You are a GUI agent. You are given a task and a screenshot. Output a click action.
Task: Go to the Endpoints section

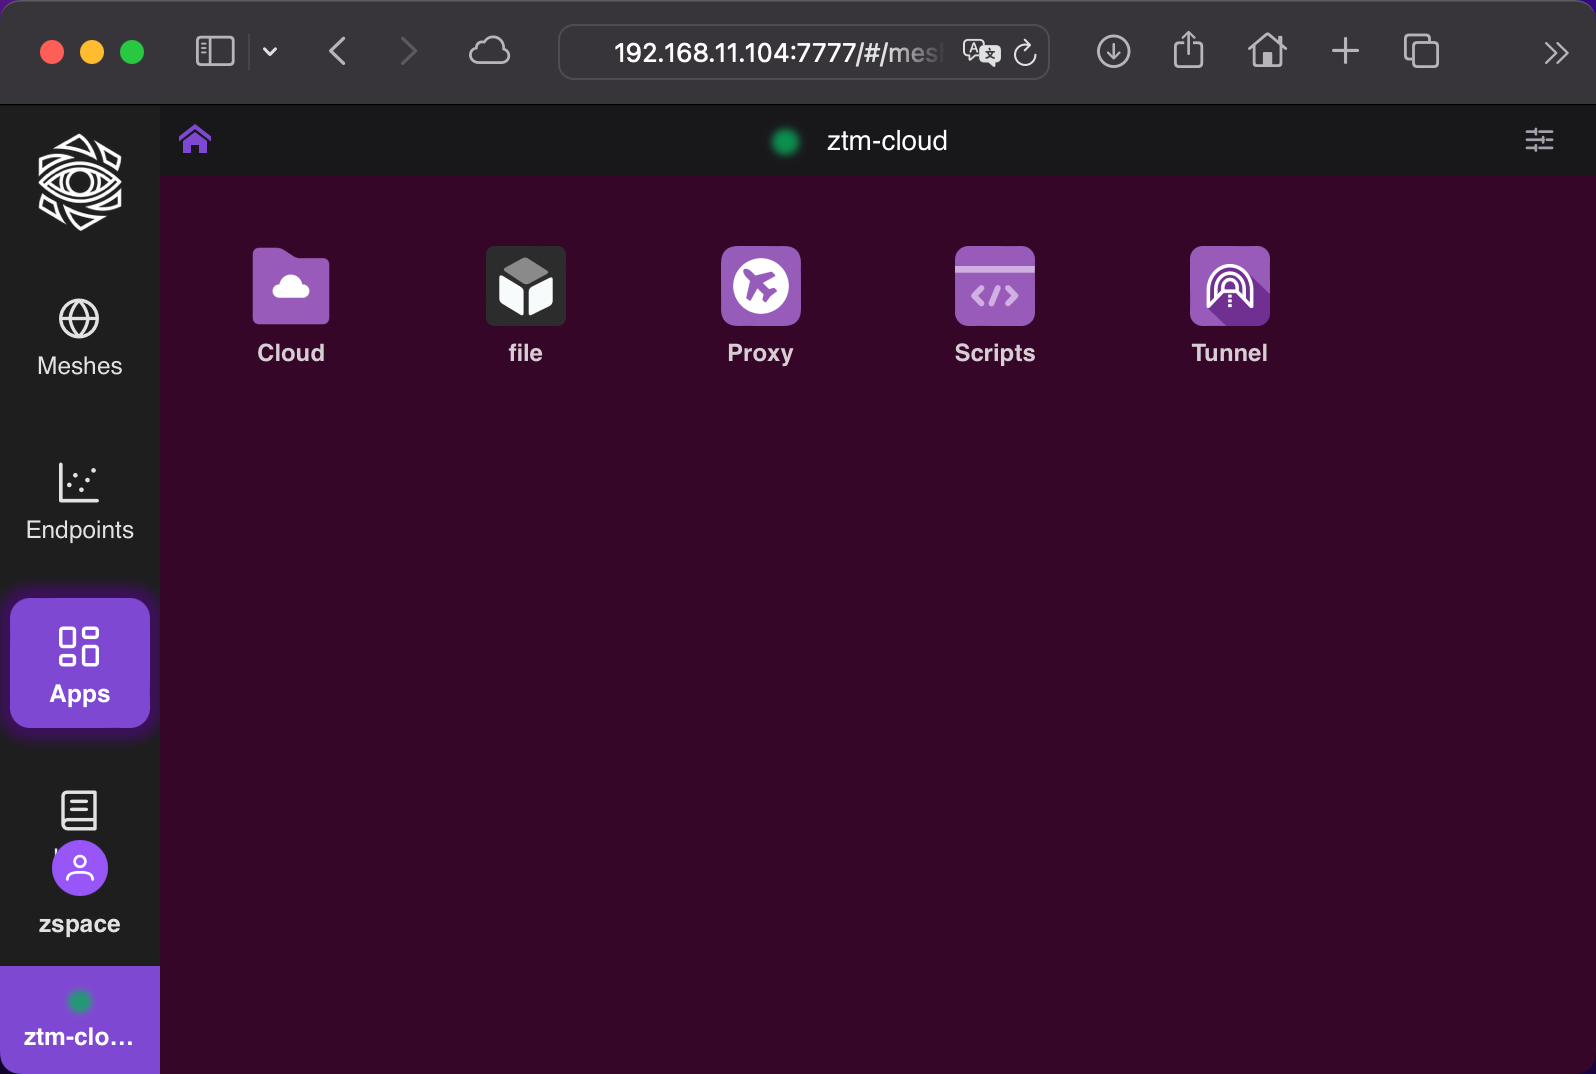tap(80, 502)
